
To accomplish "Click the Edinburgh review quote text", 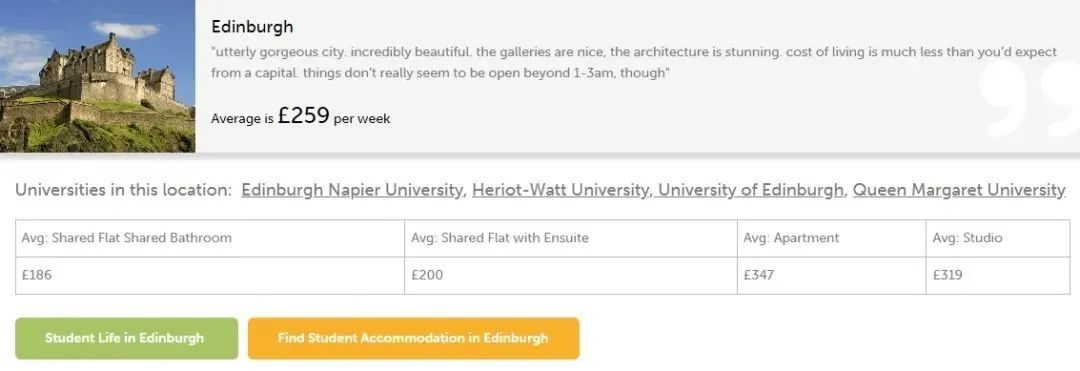I will 634,62.
